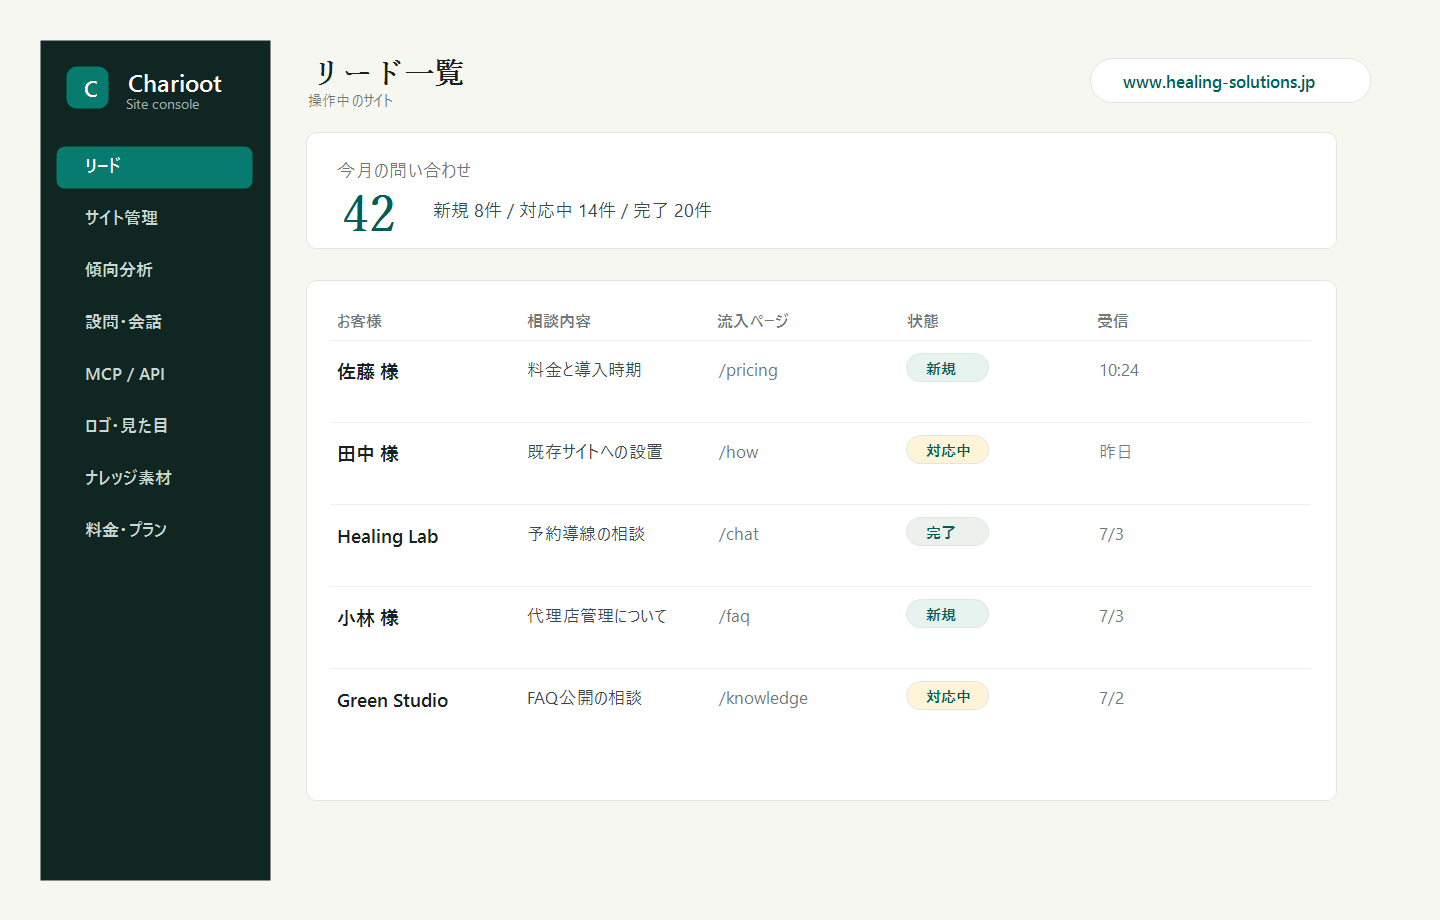Click the /faq inflow page
The image size is (1440, 920).
tap(734, 616)
